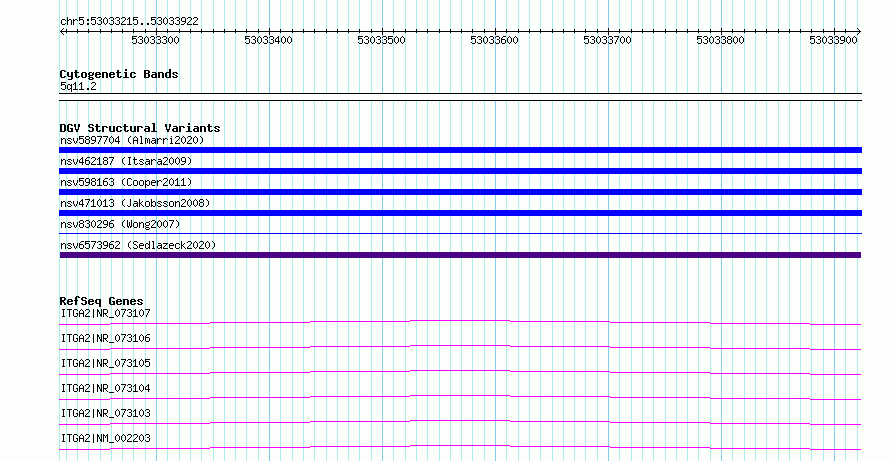
Task: Open variant nsv471013 (Jakobsson2008) label
Action: click(135, 203)
